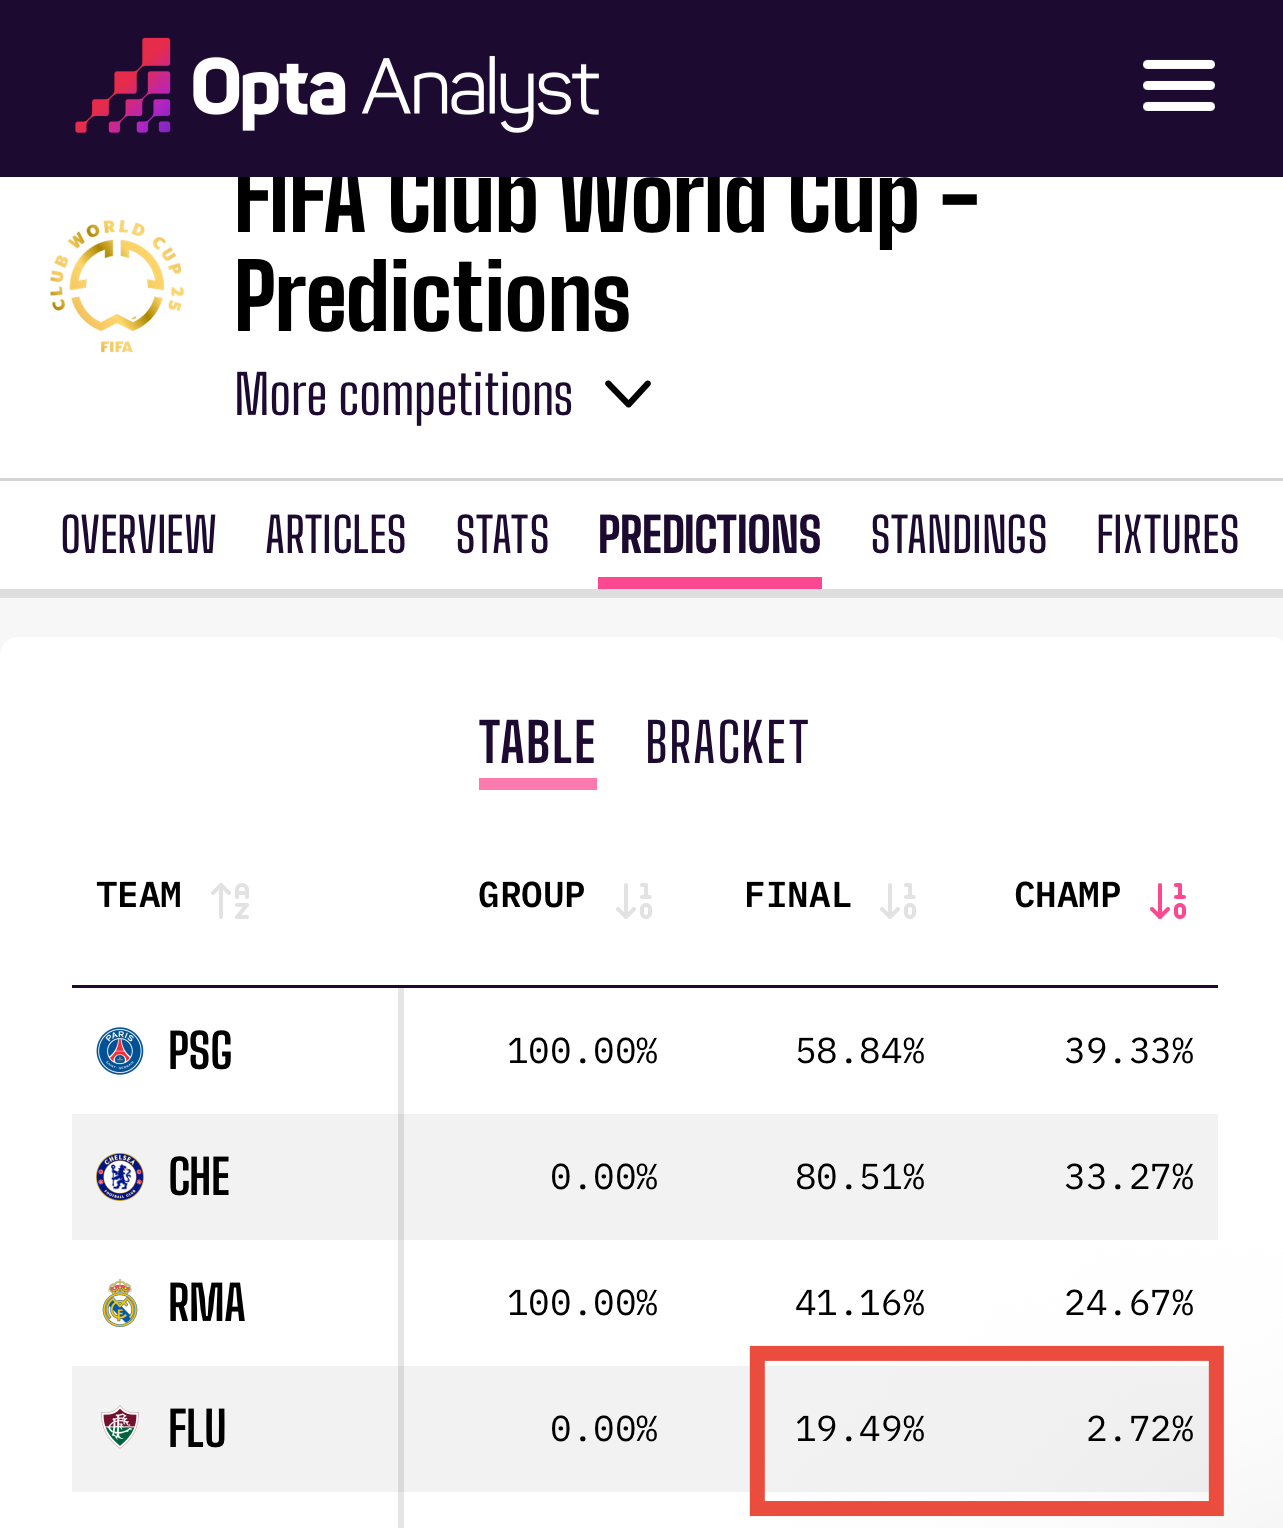Image resolution: width=1283 pixels, height=1528 pixels.
Task: Click the Opta Analyst logo
Action: click(x=337, y=87)
